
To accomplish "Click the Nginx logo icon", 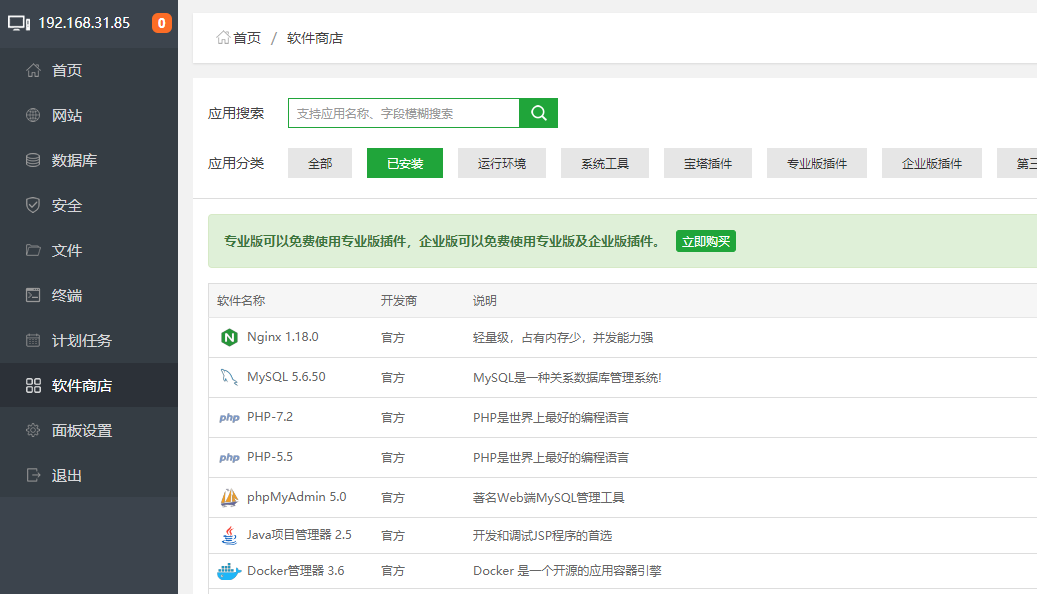I will point(229,338).
